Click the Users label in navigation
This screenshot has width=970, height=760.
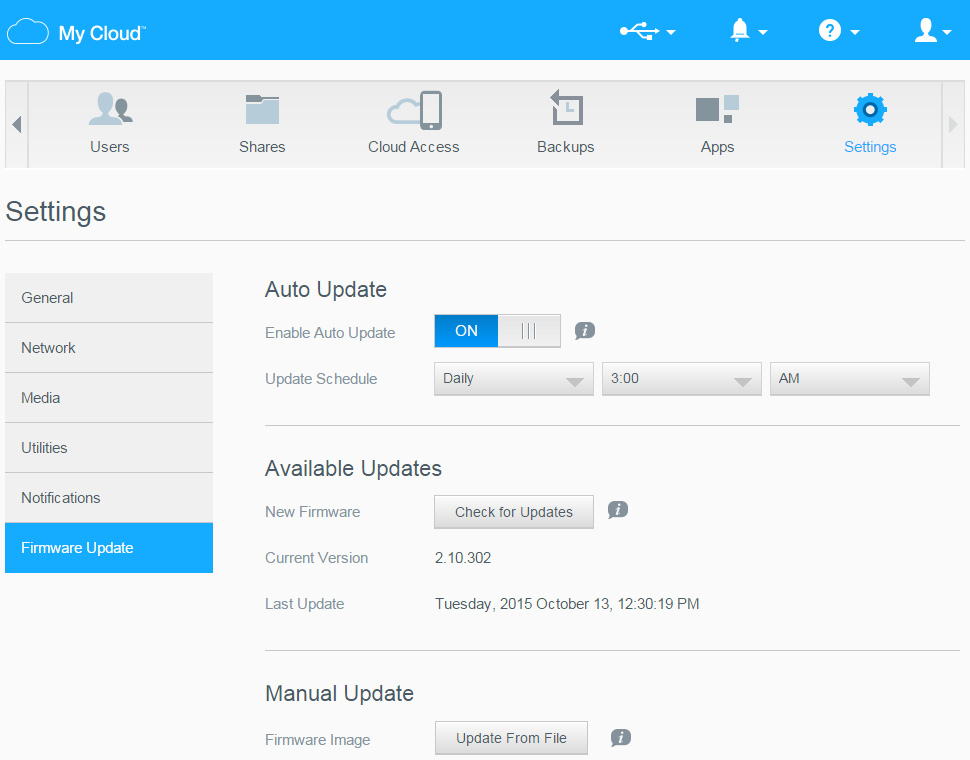pyautogui.click(x=109, y=147)
